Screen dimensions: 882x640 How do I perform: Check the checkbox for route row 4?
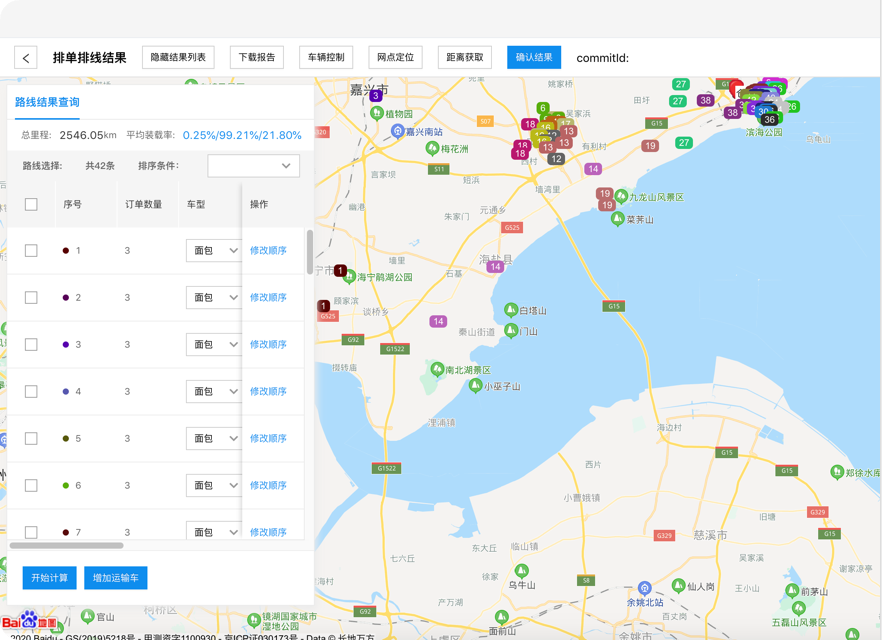[31, 392]
